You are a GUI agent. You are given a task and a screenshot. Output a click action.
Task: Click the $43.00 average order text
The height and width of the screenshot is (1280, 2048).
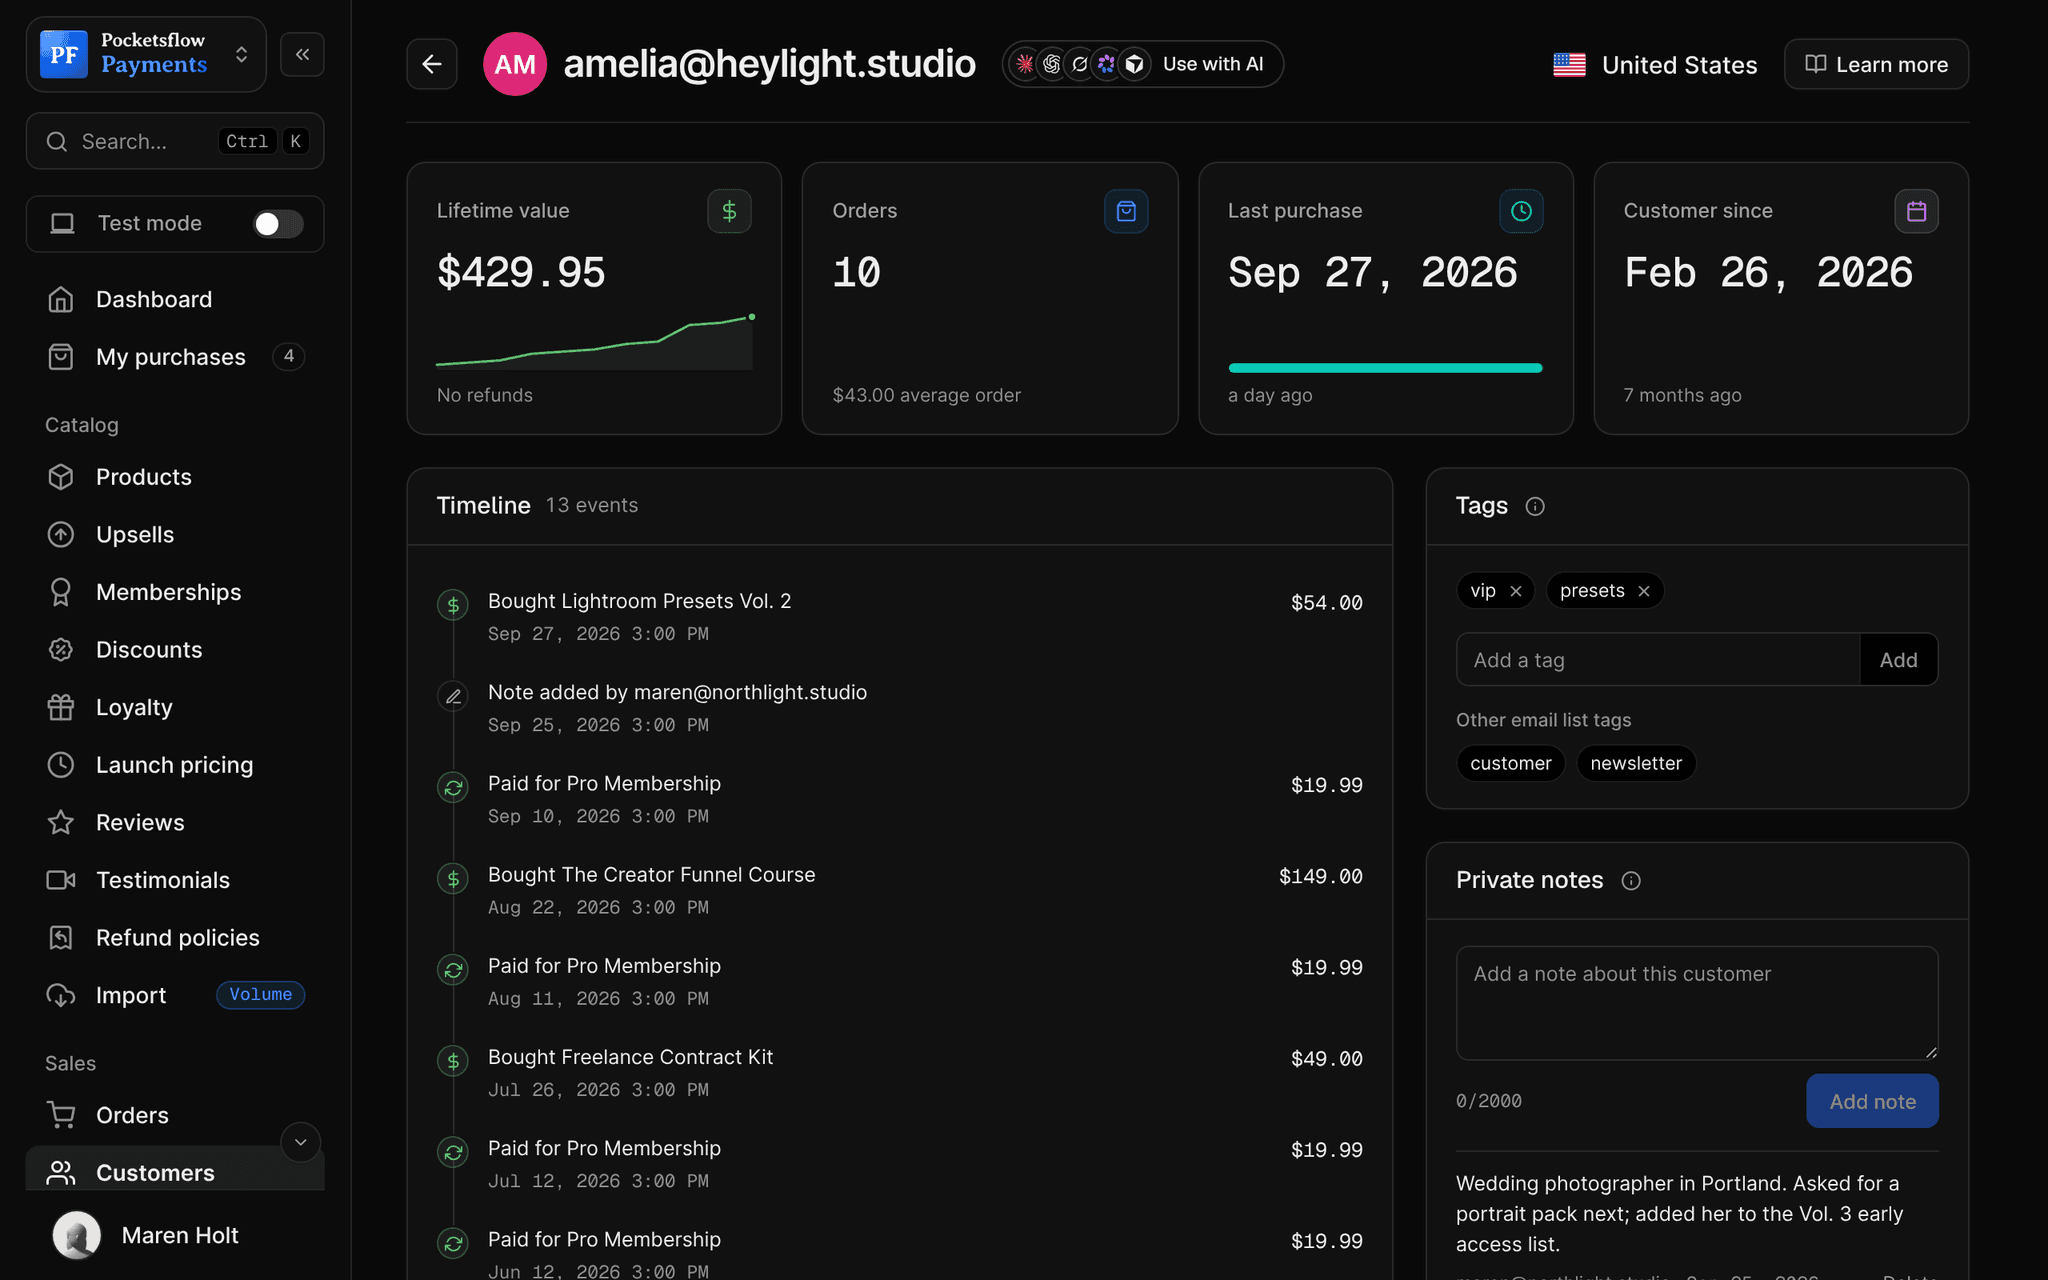coord(926,395)
